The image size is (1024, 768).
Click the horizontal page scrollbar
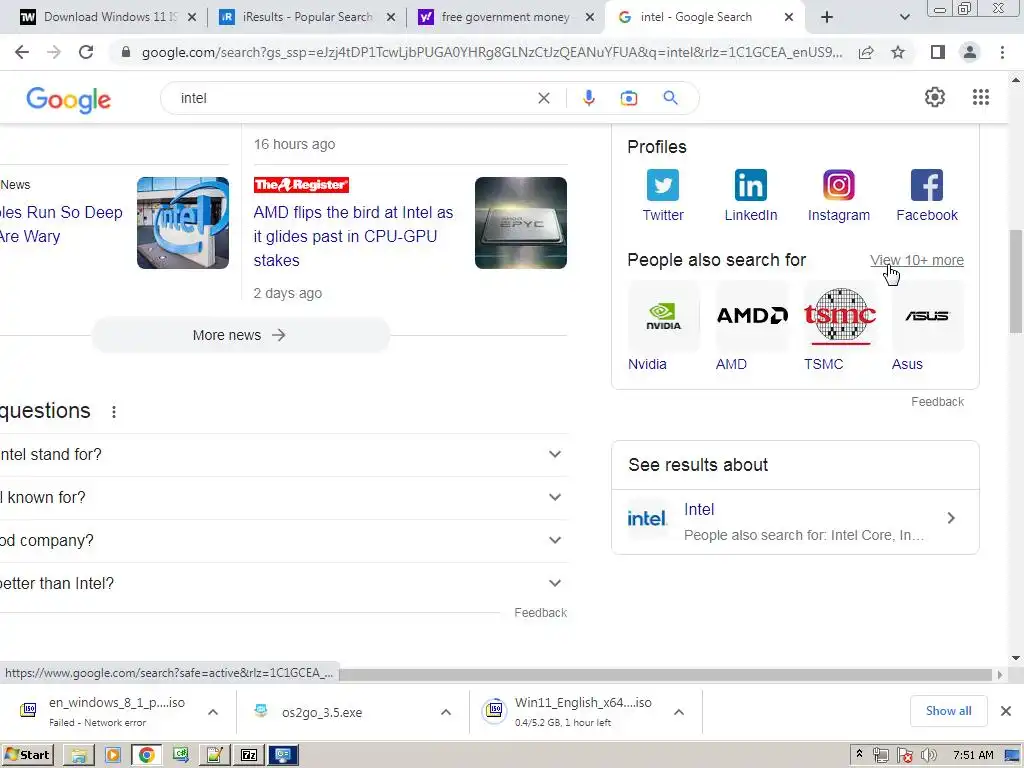pyautogui.click(x=665, y=674)
